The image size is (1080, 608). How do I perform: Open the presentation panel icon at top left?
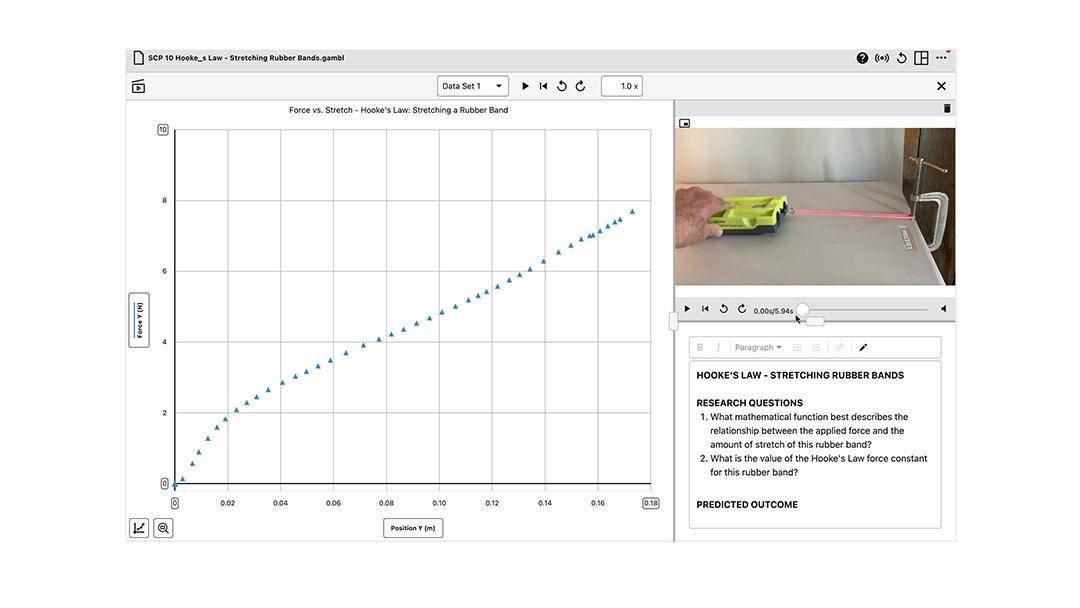pos(138,87)
